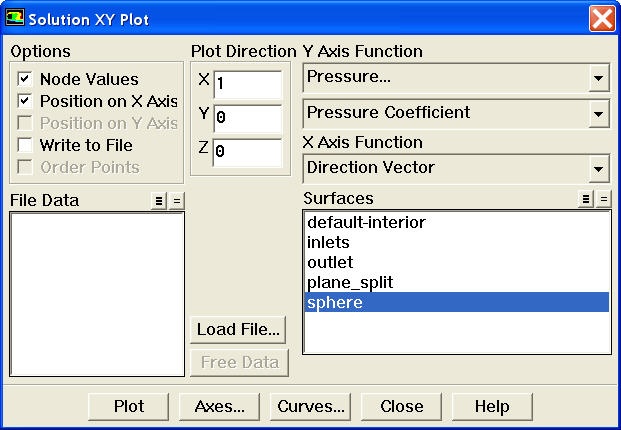Click the Plot Direction X input field
The height and width of the screenshot is (430, 621).
248,84
